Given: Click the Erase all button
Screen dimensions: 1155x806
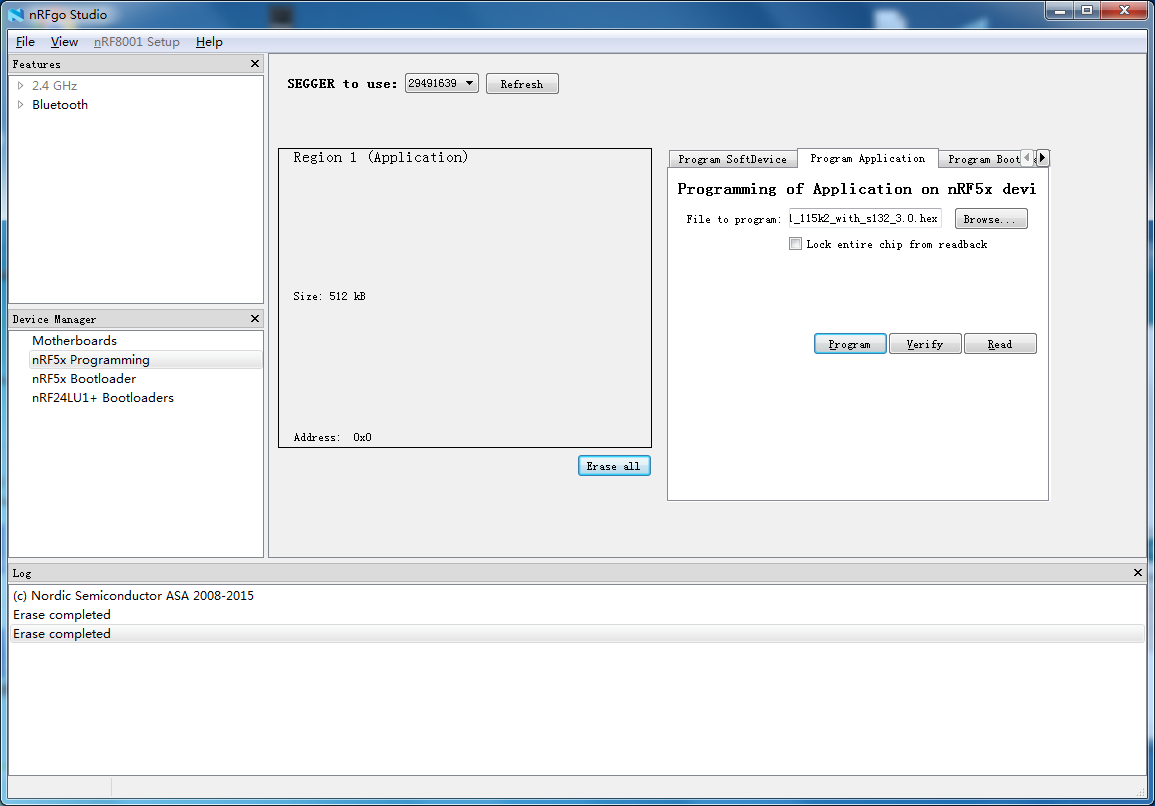Looking at the screenshot, I should pos(614,466).
